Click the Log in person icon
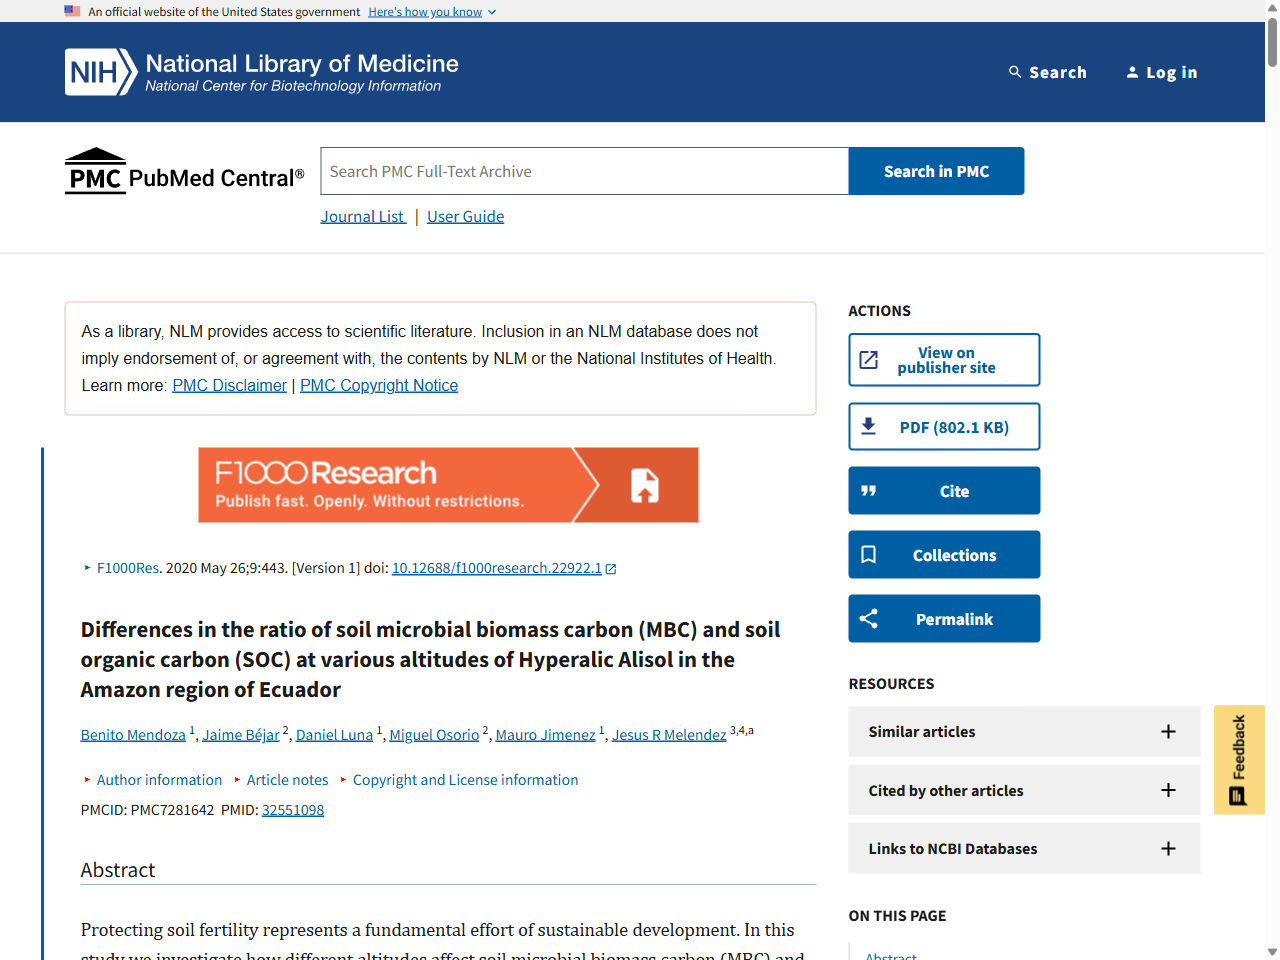The image size is (1280, 960). pyautogui.click(x=1132, y=72)
